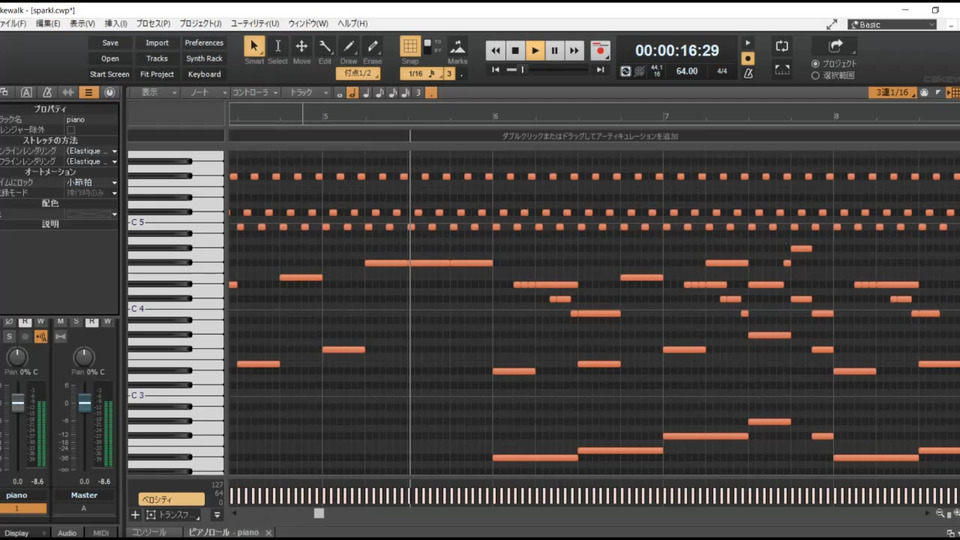This screenshot has height=540, width=960.
Task: Toggle the loop on/off icon
Action: coord(781,47)
